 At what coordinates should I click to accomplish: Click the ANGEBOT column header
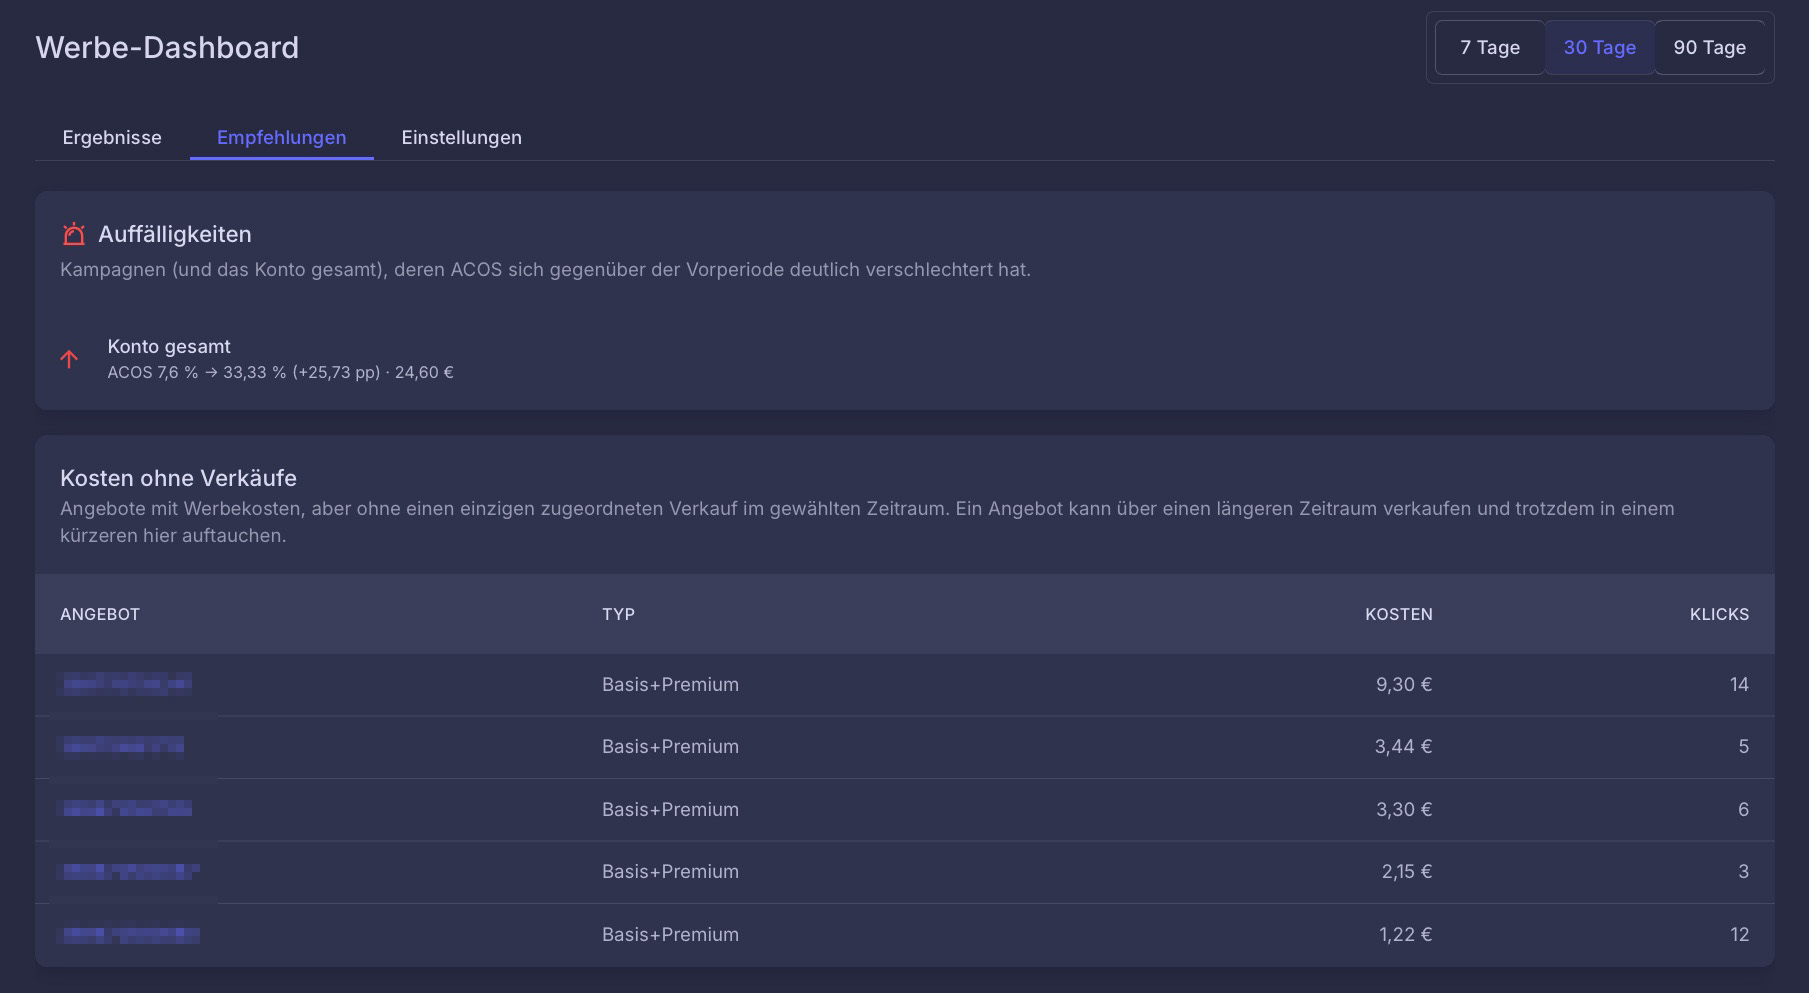[x=100, y=614]
